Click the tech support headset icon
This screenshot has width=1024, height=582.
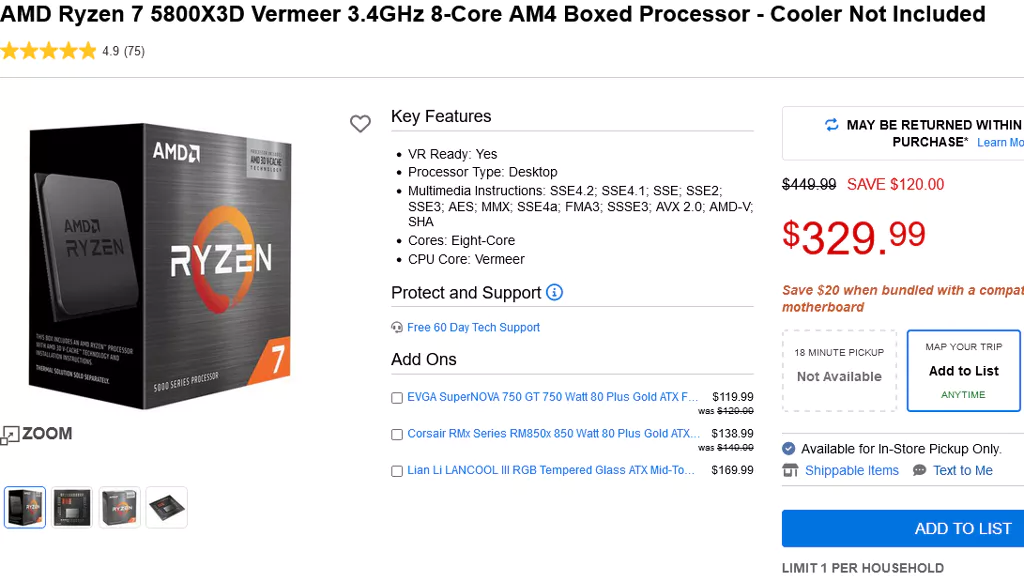tap(397, 327)
